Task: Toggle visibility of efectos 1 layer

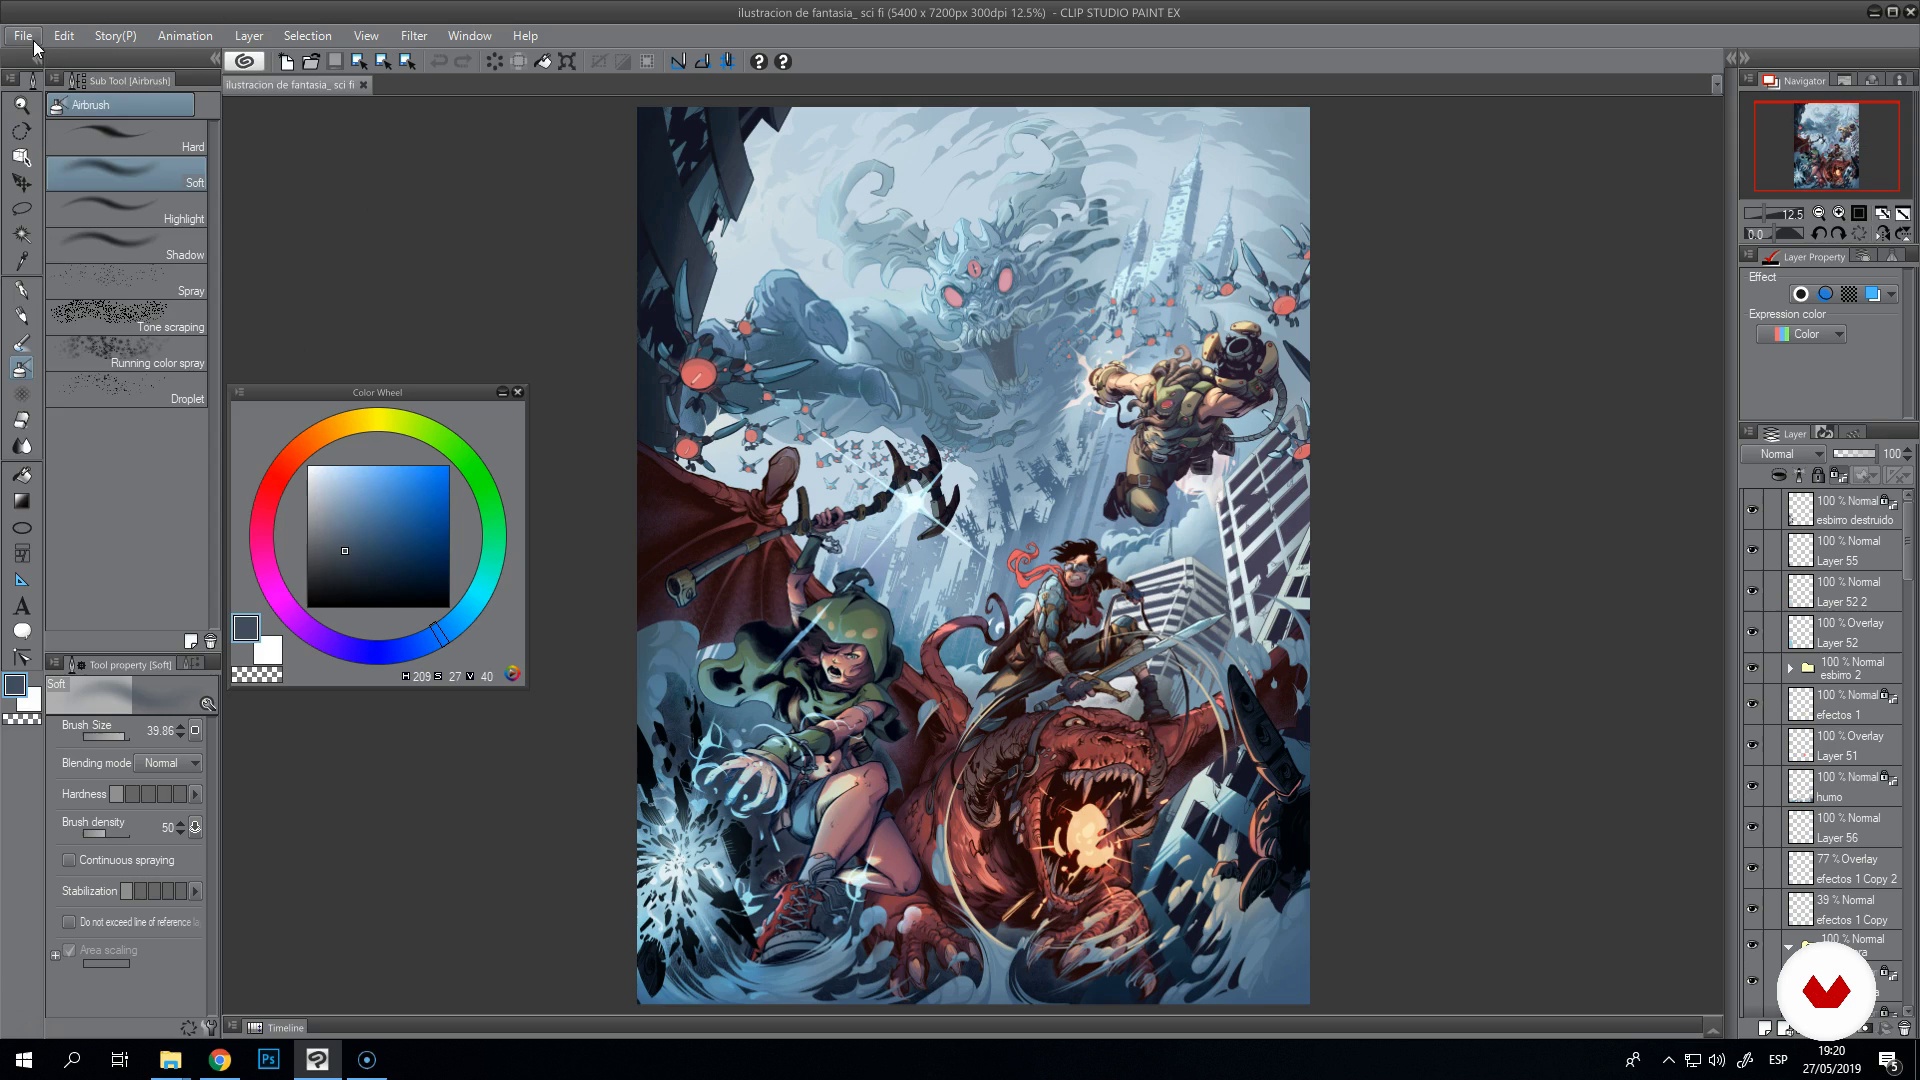Action: tap(1752, 704)
